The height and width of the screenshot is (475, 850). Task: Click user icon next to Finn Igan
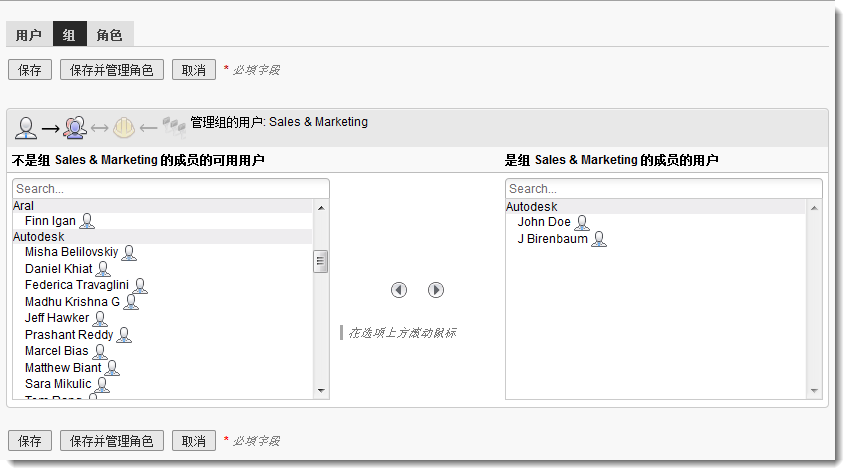point(87,221)
